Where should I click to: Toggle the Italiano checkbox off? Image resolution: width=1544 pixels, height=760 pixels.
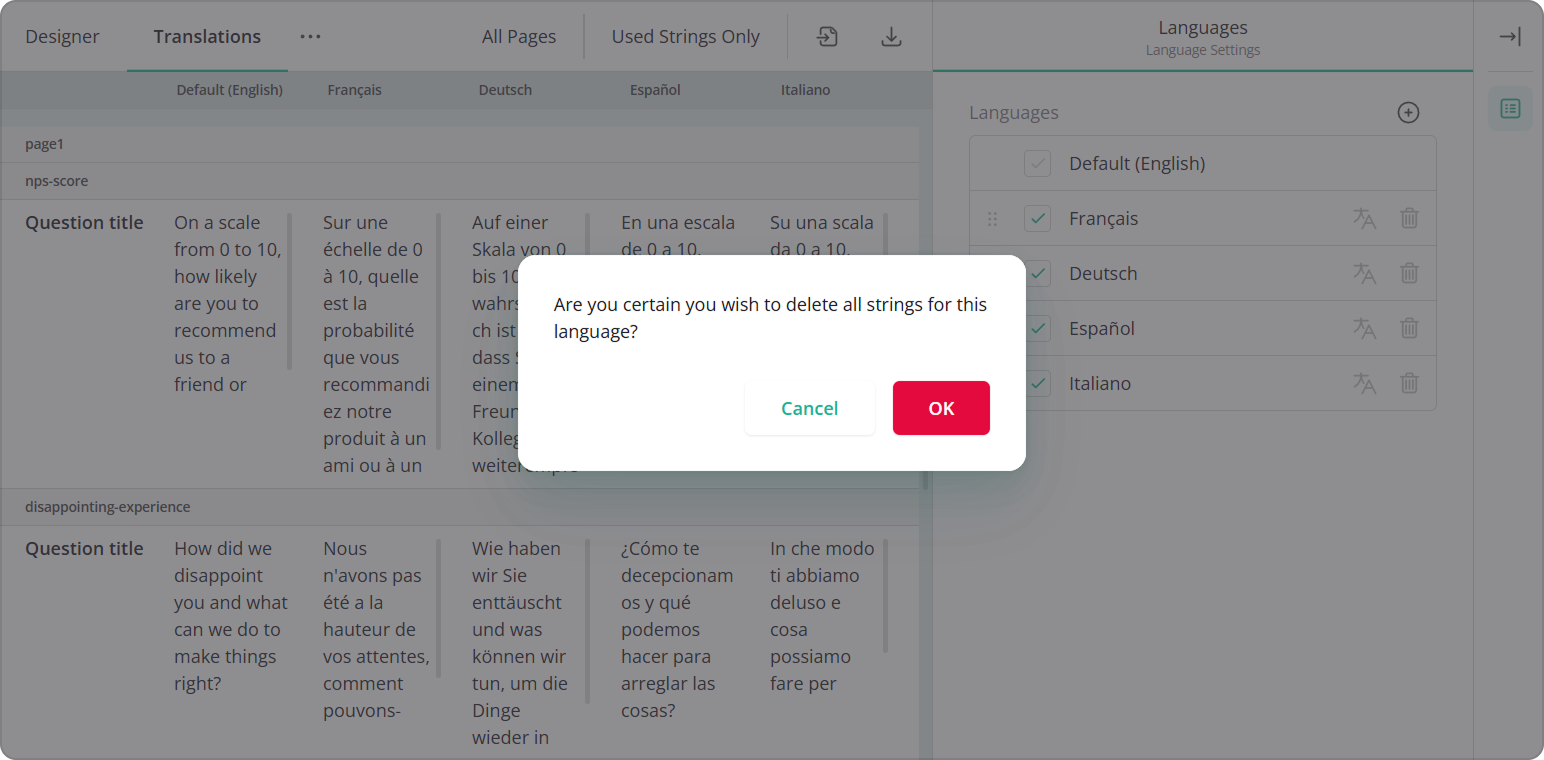[x=1037, y=383]
